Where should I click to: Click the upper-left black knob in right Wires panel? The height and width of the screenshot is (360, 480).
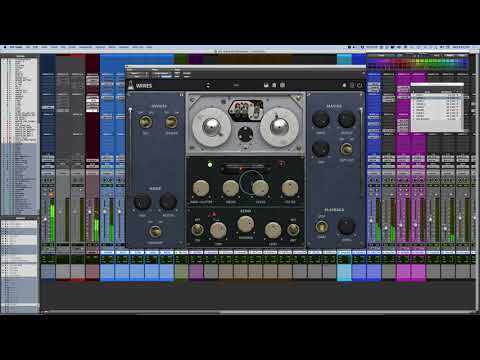click(x=321, y=119)
